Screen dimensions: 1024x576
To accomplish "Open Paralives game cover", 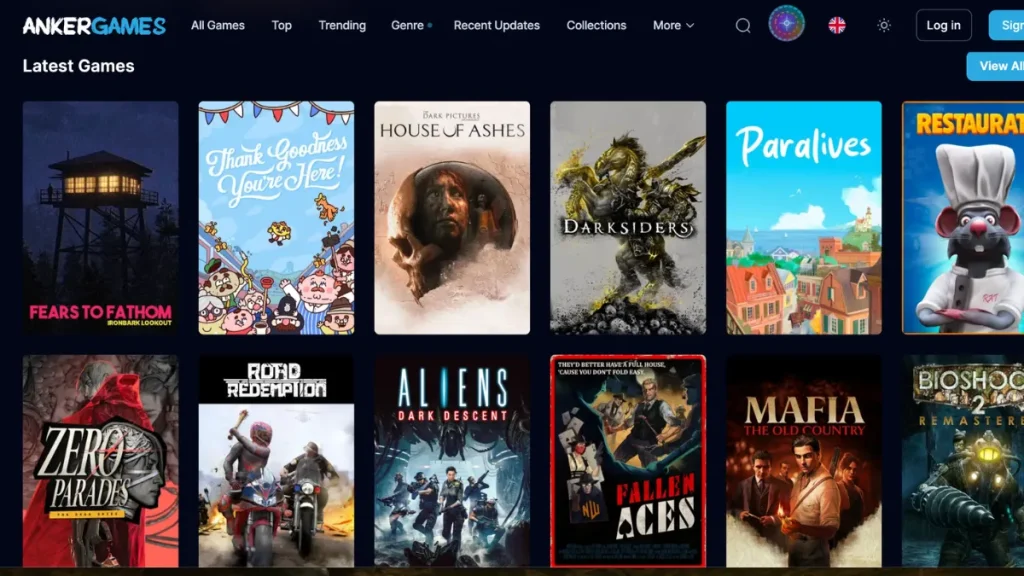I will click(x=804, y=217).
